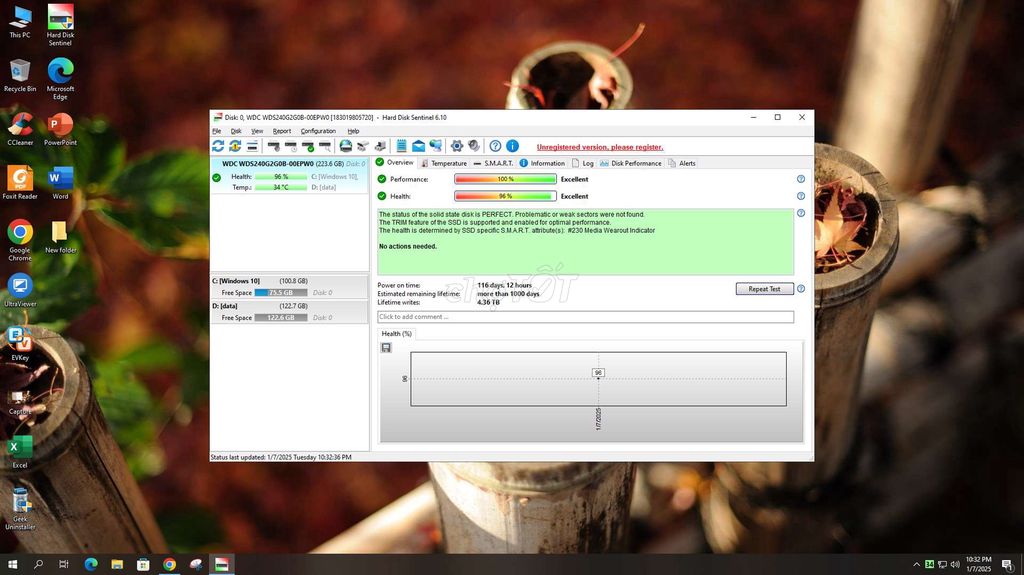Click the speaker sound toolbar icon
The width and height of the screenshot is (1024, 575).
pyautogui.click(x=474, y=146)
